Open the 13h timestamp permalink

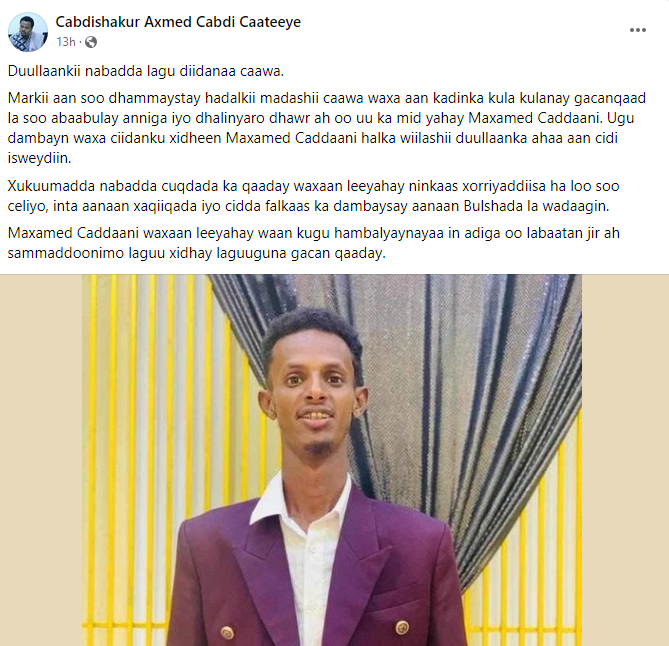click(x=66, y=42)
